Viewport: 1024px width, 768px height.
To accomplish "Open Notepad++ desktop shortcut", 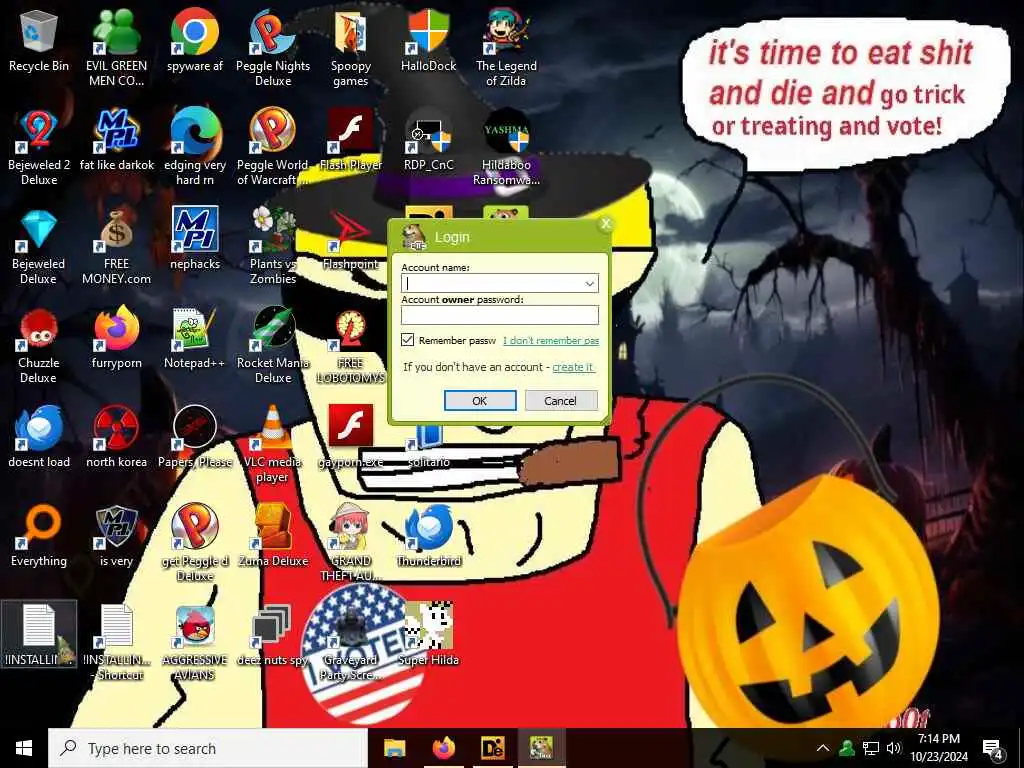I will [x=195, y=338].
